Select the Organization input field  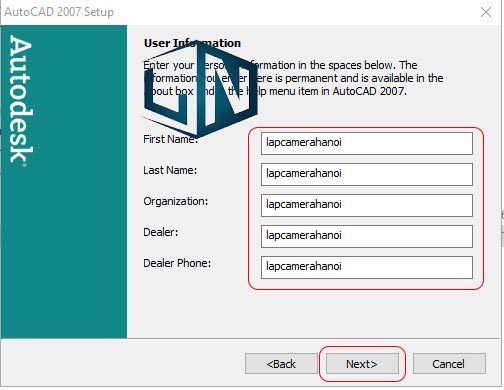tap(367, 205)
